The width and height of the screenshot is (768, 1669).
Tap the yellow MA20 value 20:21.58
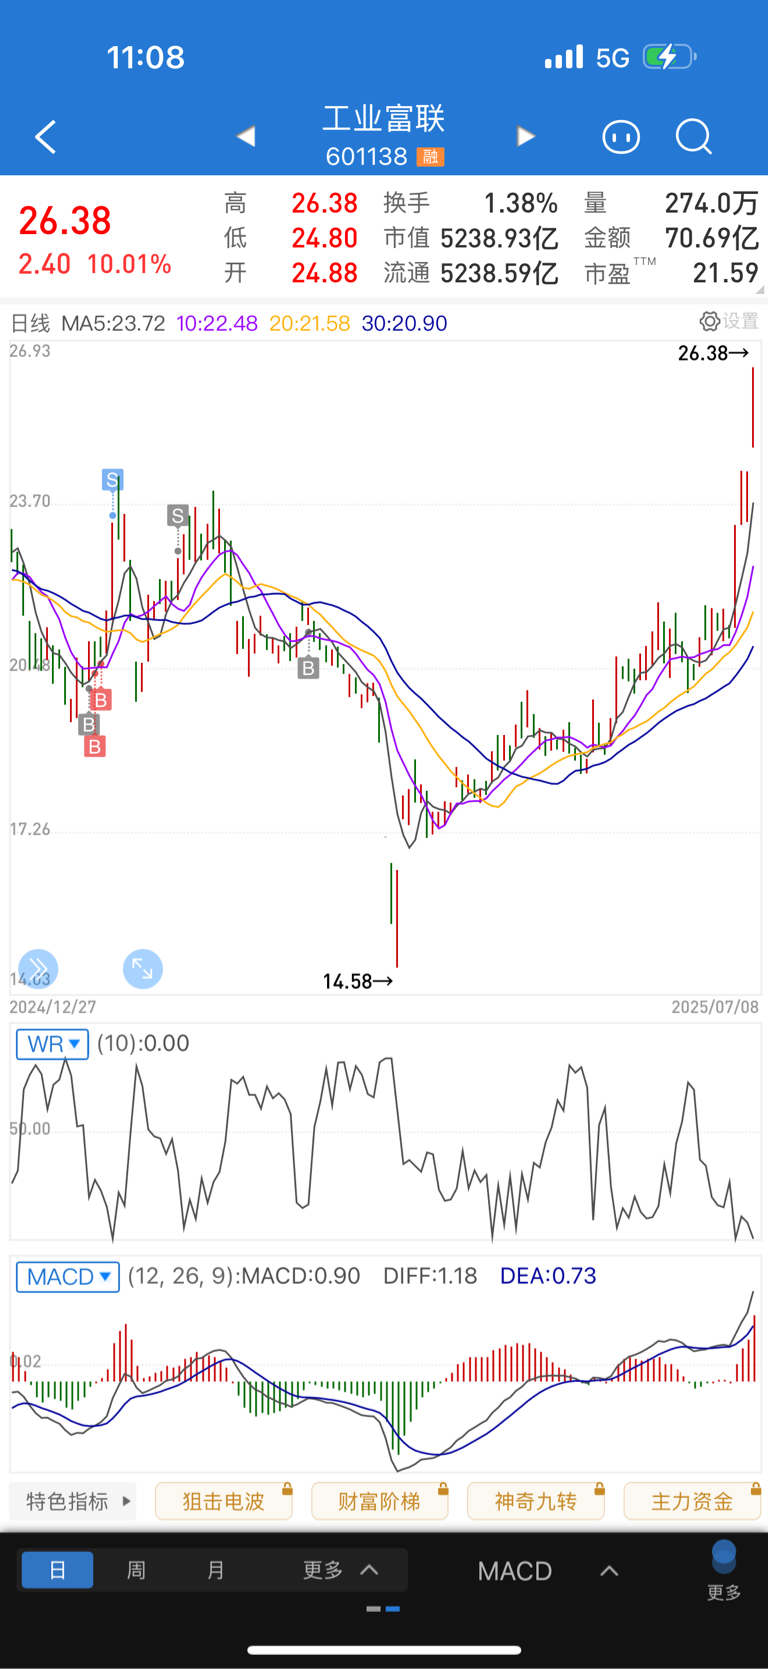click(310, 323)
